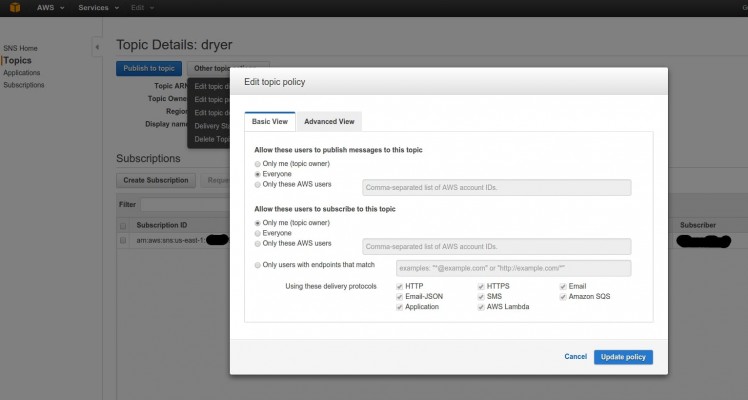The height and width of the screenshot is (400, 748).
Task: Toggle the HTTPS delivery protocol checkbox
Action: pyautogui.click(x=481, y=286)
